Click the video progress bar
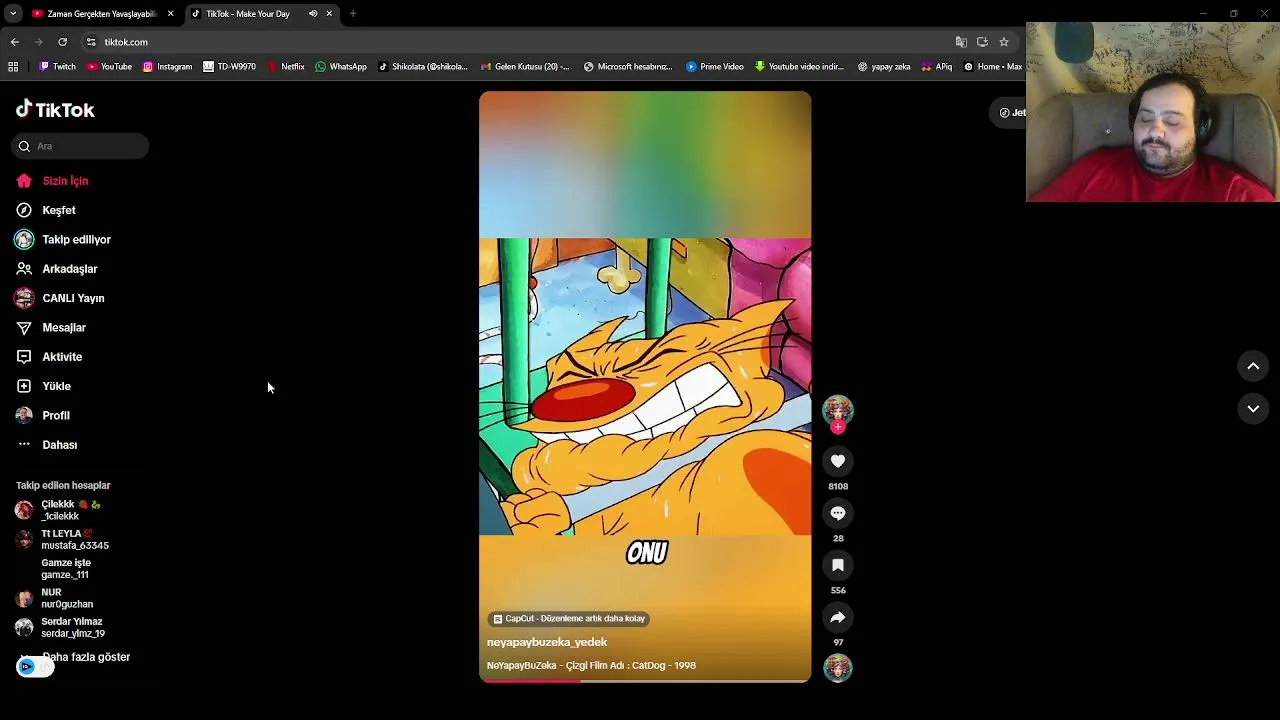This screenshot has height=720, width=1280. tap(645, 681)
